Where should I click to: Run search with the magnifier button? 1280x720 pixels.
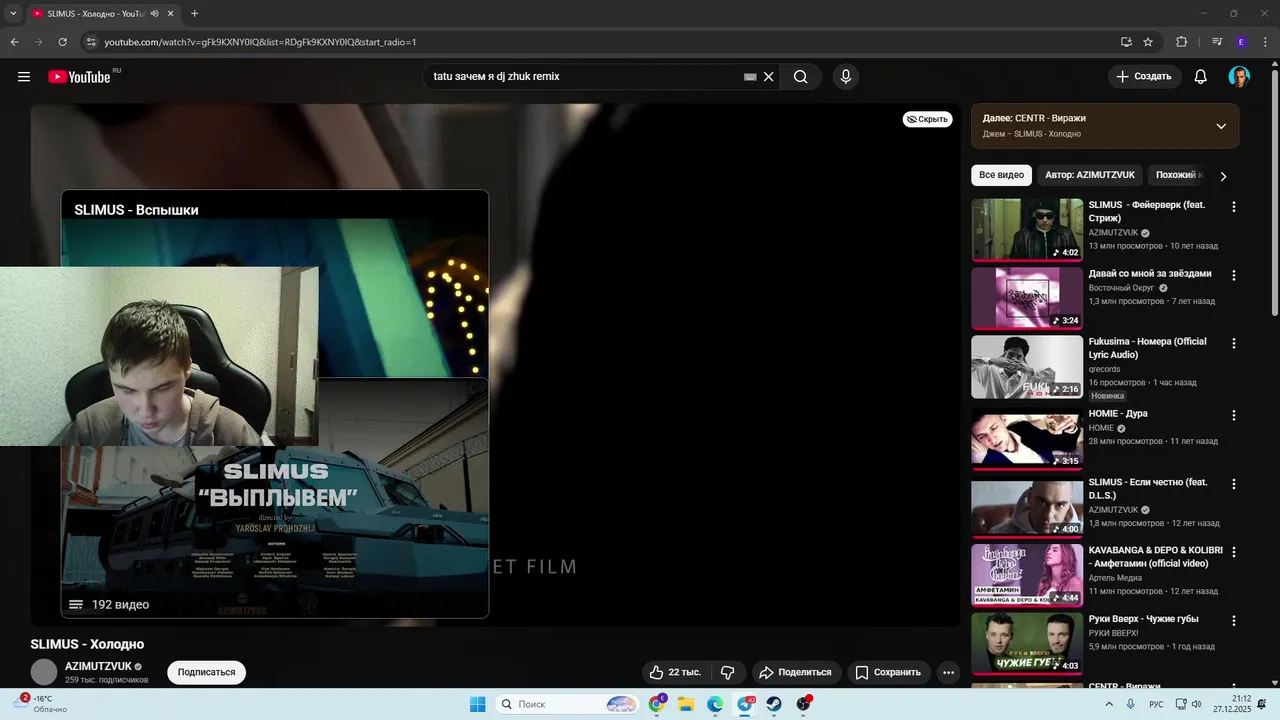coord(800,77)
